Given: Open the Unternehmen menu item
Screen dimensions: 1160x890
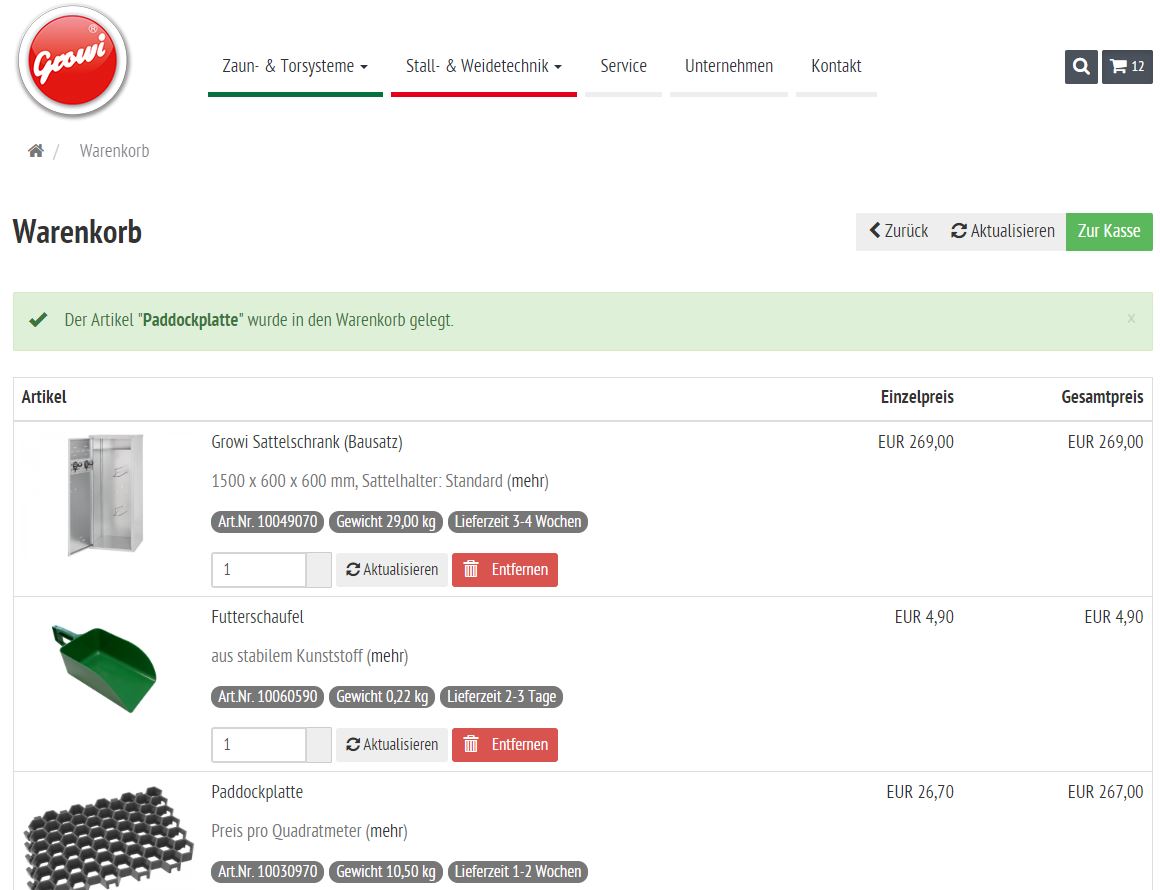Looking at the screenshot, I should tap(729, 66).
